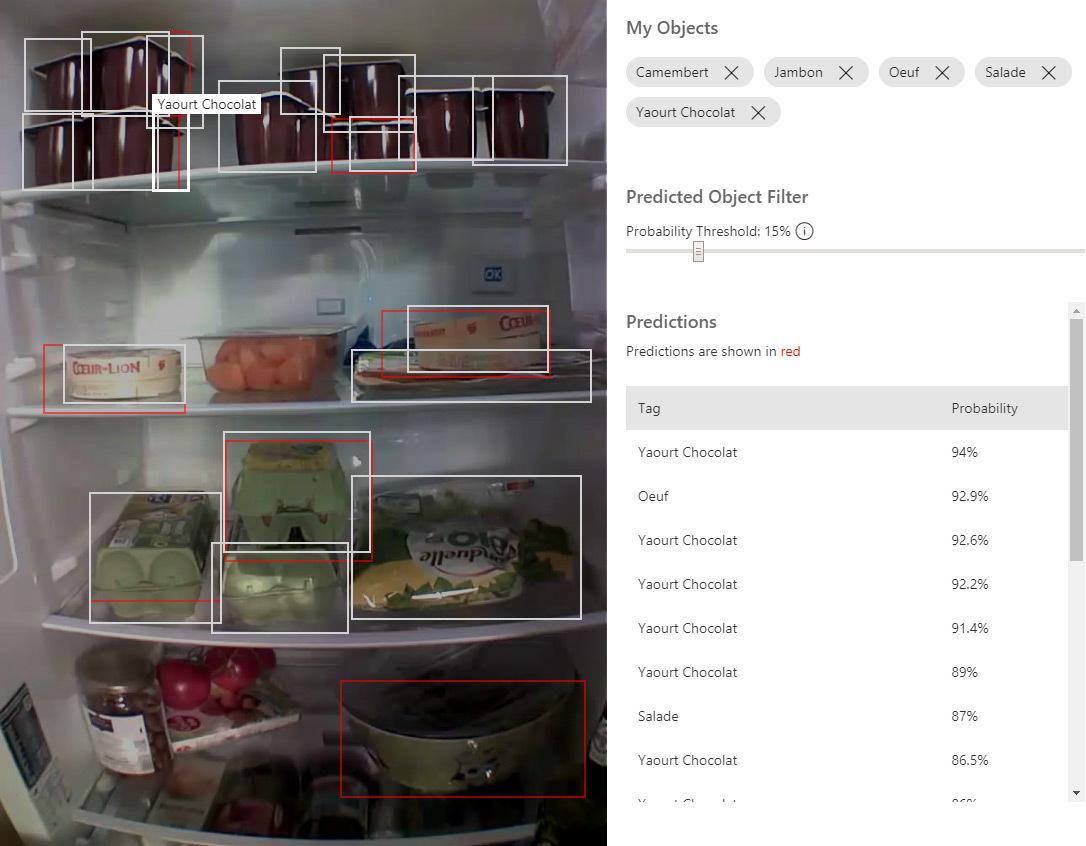Click the salad bag bounding box
The width and height of the screenshot is (1086, 846).
[x=466, y=547]
